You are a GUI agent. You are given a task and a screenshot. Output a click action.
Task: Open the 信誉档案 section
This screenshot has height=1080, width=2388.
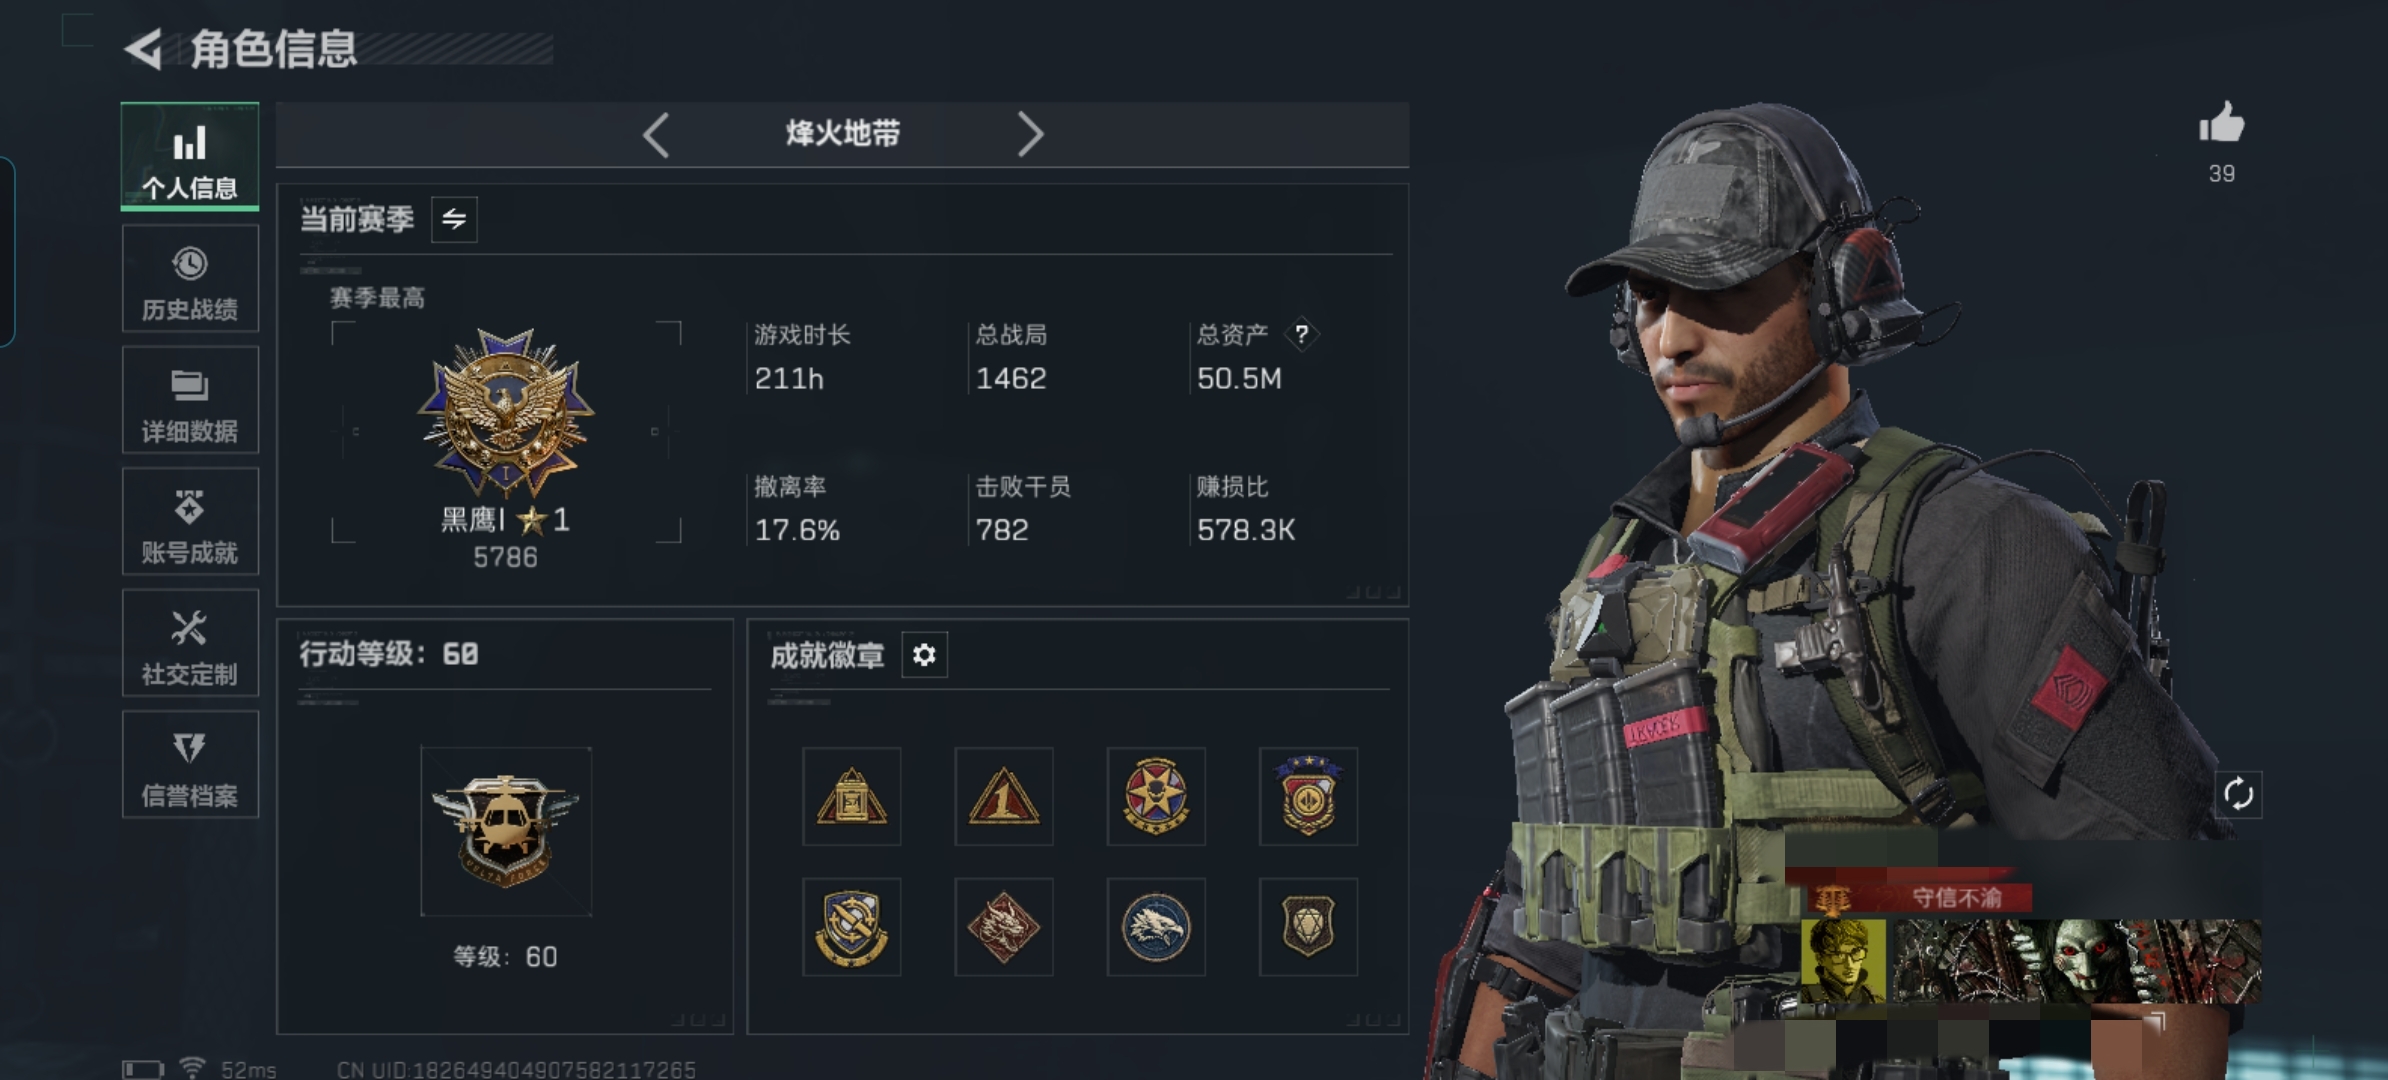pos(190,765)
